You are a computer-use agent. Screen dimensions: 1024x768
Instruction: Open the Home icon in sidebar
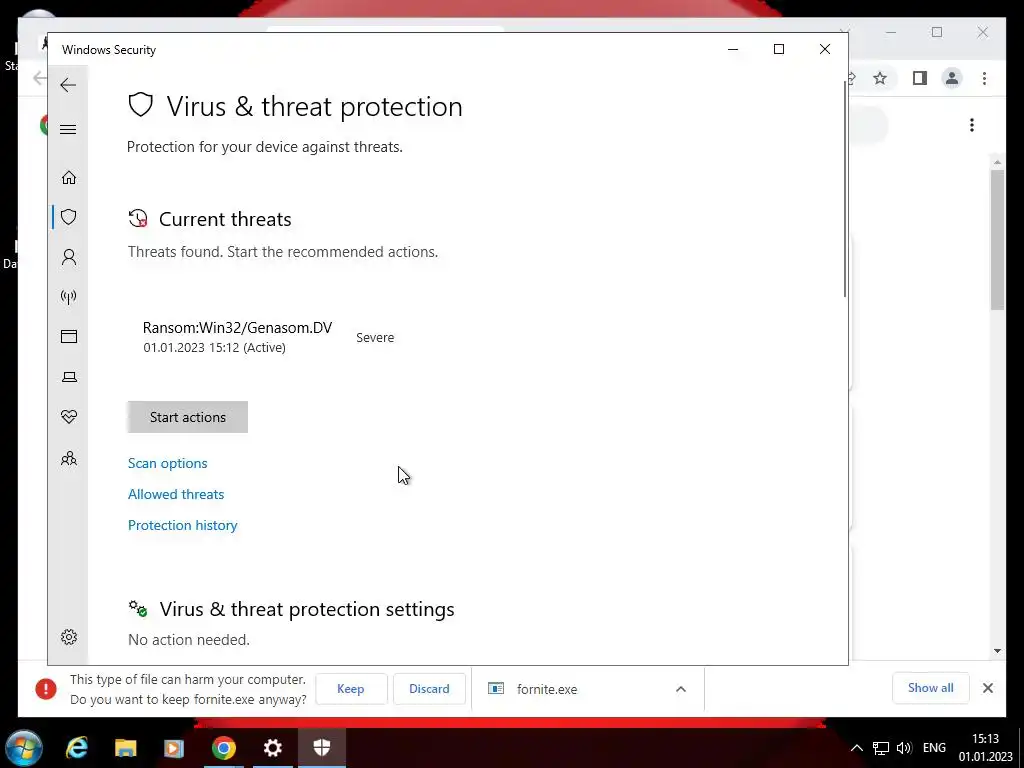coord(69,178)
